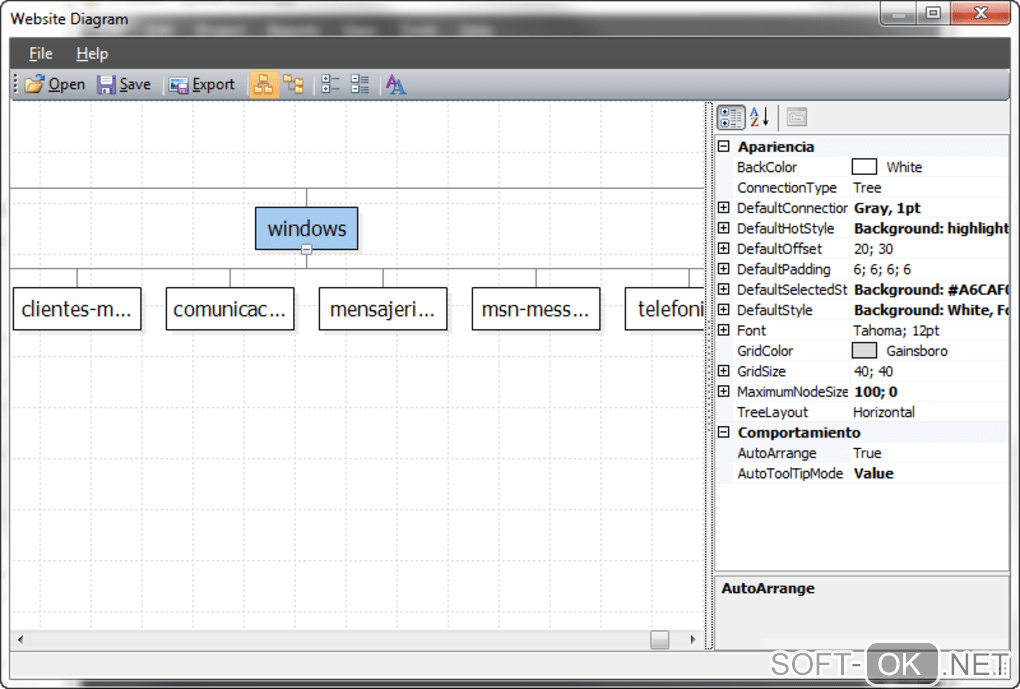Click the Gray, 1pt connector value
This screenshot has height=689, width=1020.
[887, 208]
